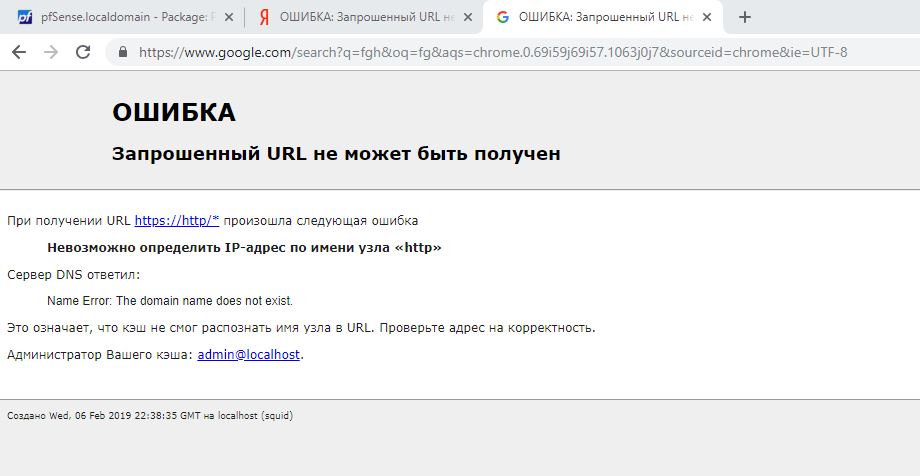Screen dimensions: 920x476
Task: Click the Forward navigation arrow
Action: [51, 52]
